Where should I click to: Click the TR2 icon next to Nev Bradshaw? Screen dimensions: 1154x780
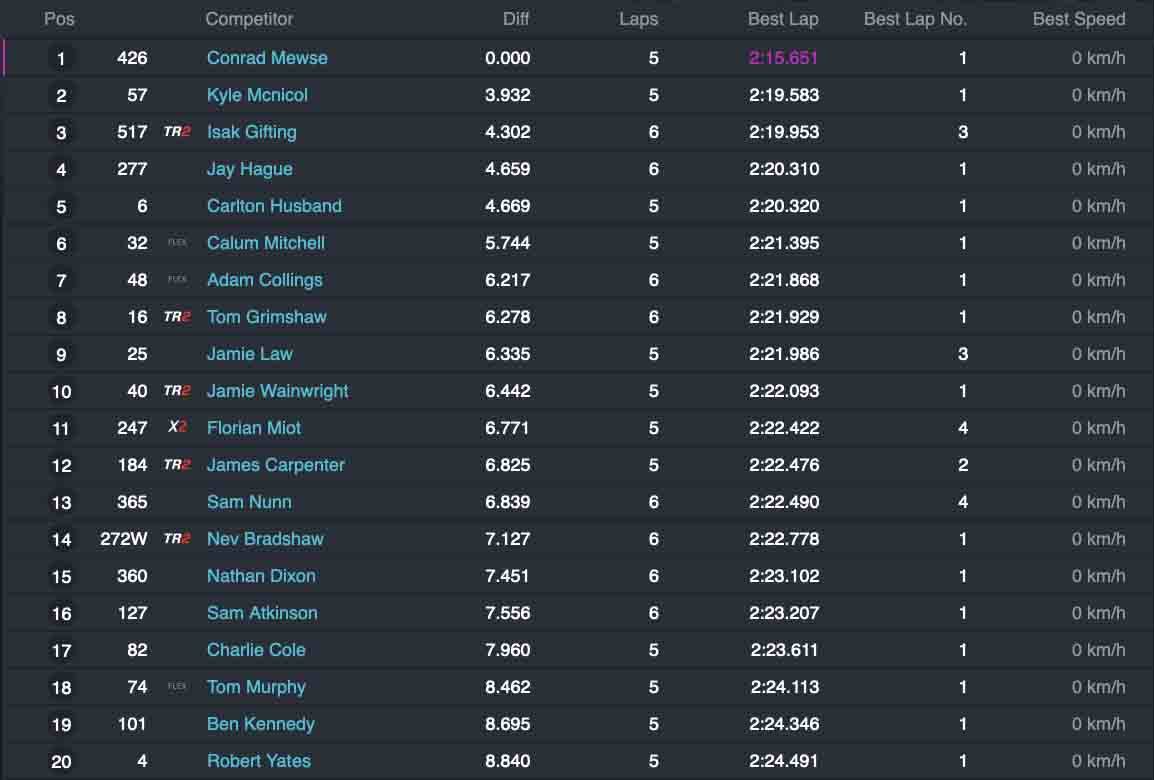[x=177, y=539]
